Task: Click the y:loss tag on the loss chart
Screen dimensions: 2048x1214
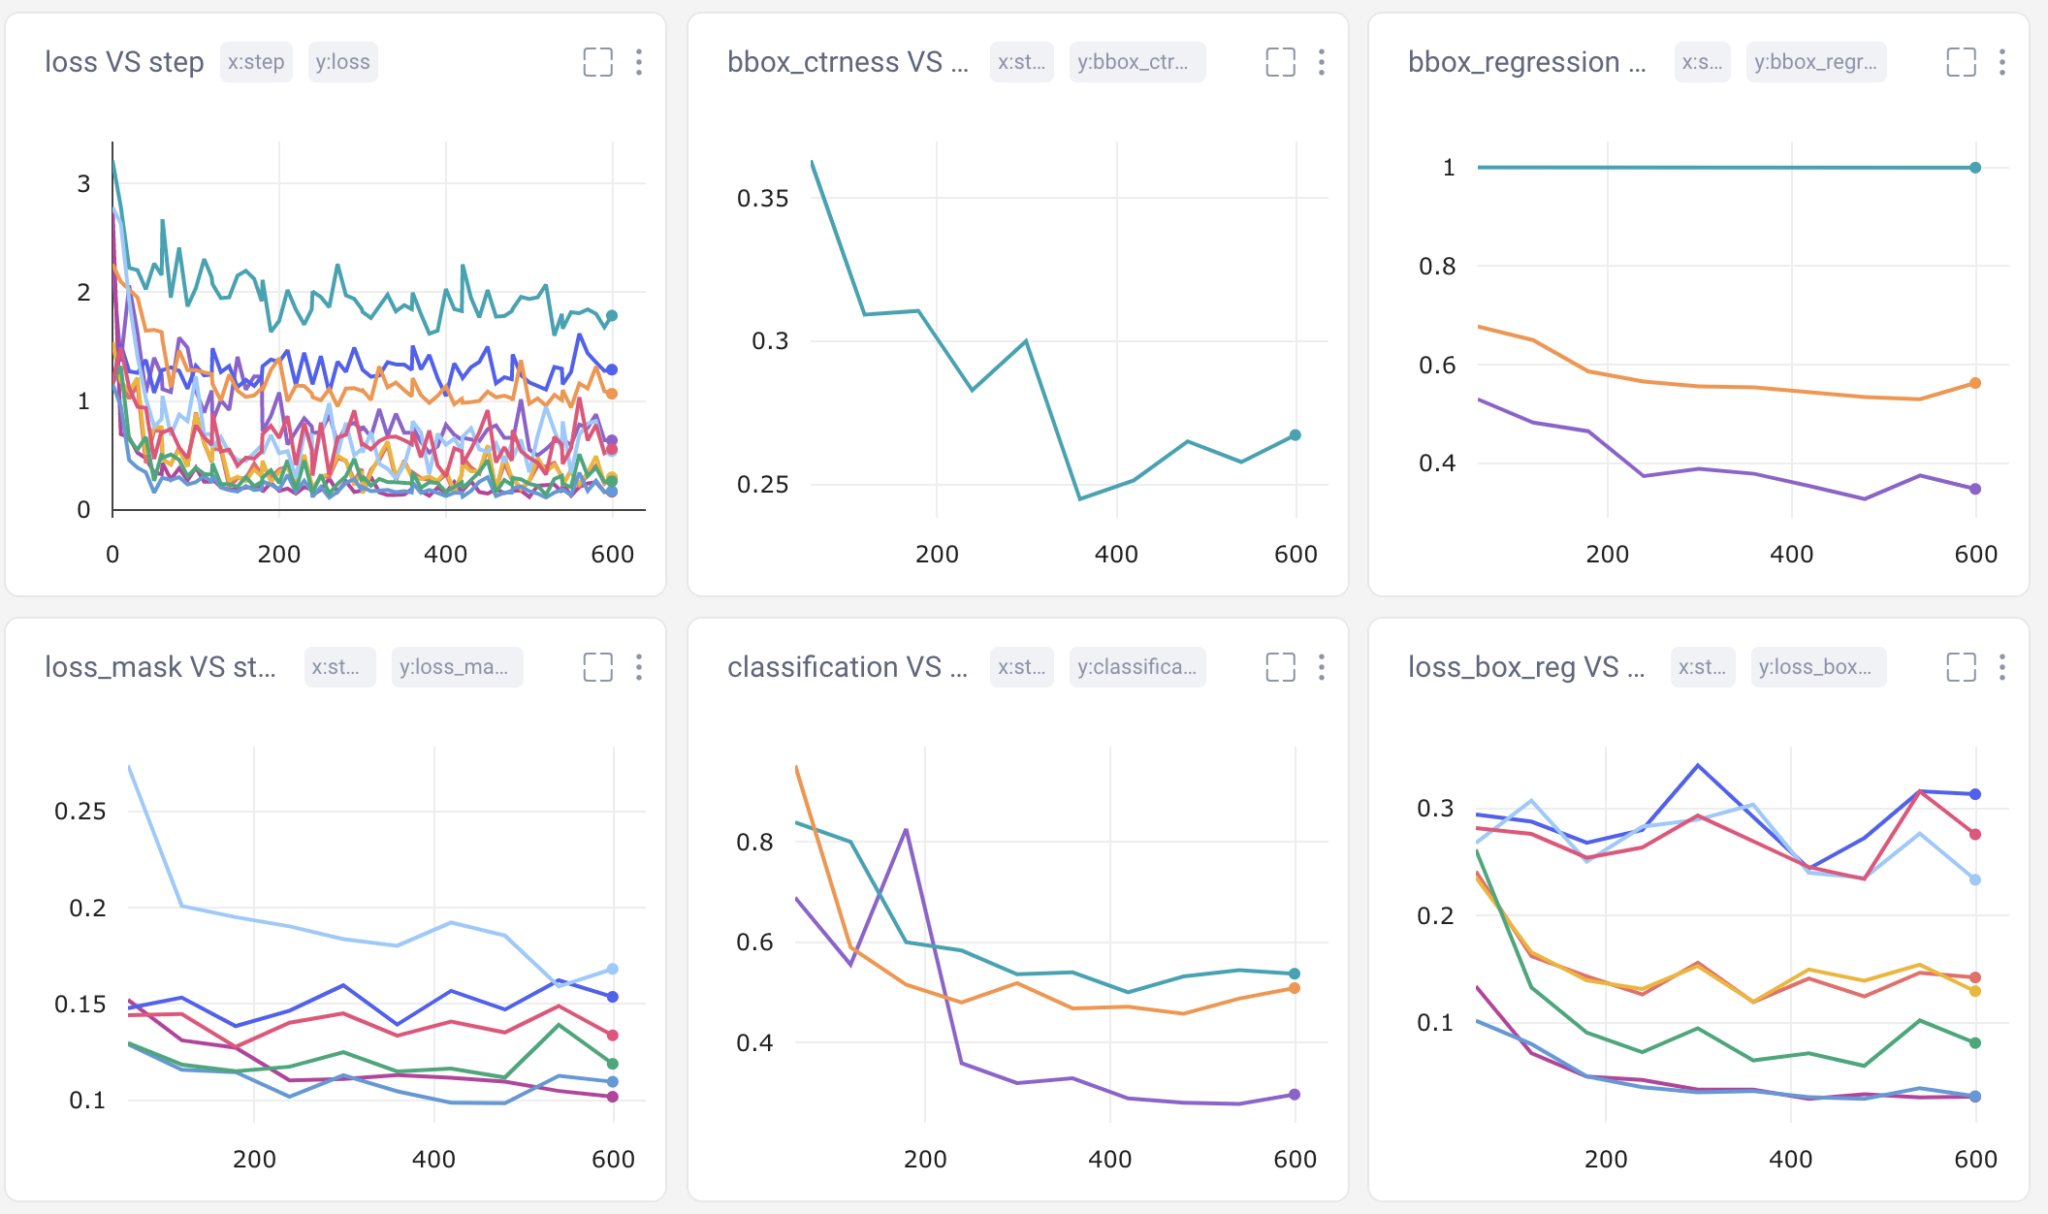Action: point(342,62)
